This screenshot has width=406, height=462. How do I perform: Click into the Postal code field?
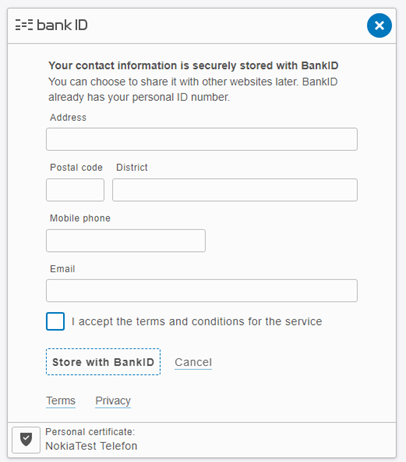coord(75,190)
